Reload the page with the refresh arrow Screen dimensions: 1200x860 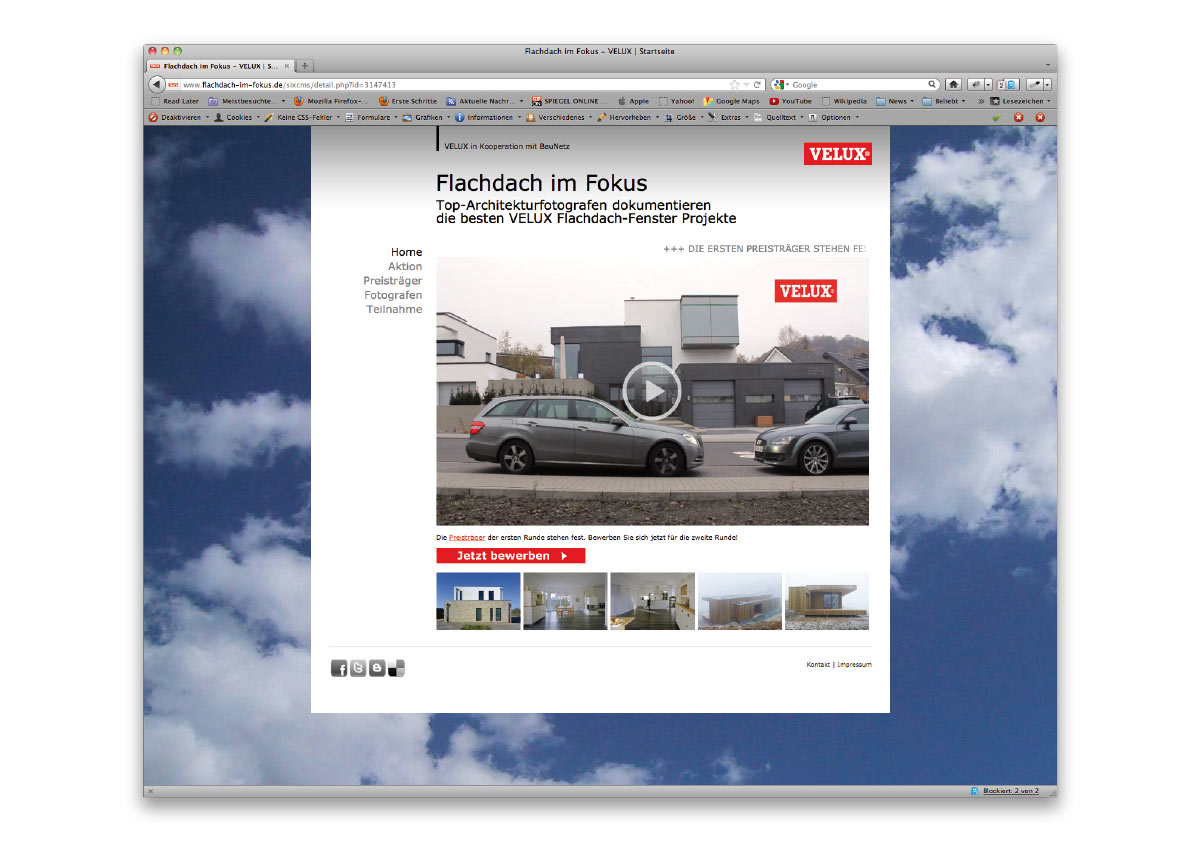coord(758,85)
